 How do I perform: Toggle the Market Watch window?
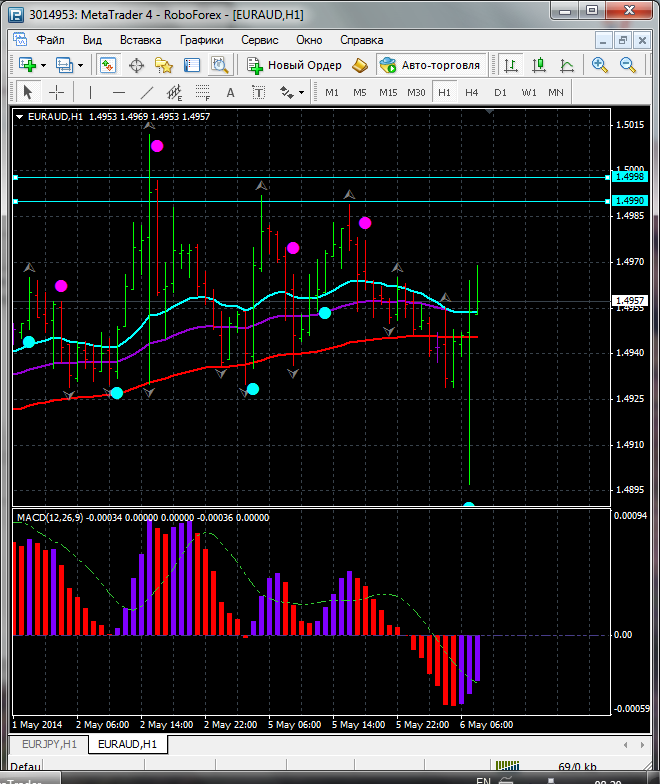pyautogui.click(x=108, y=65)
